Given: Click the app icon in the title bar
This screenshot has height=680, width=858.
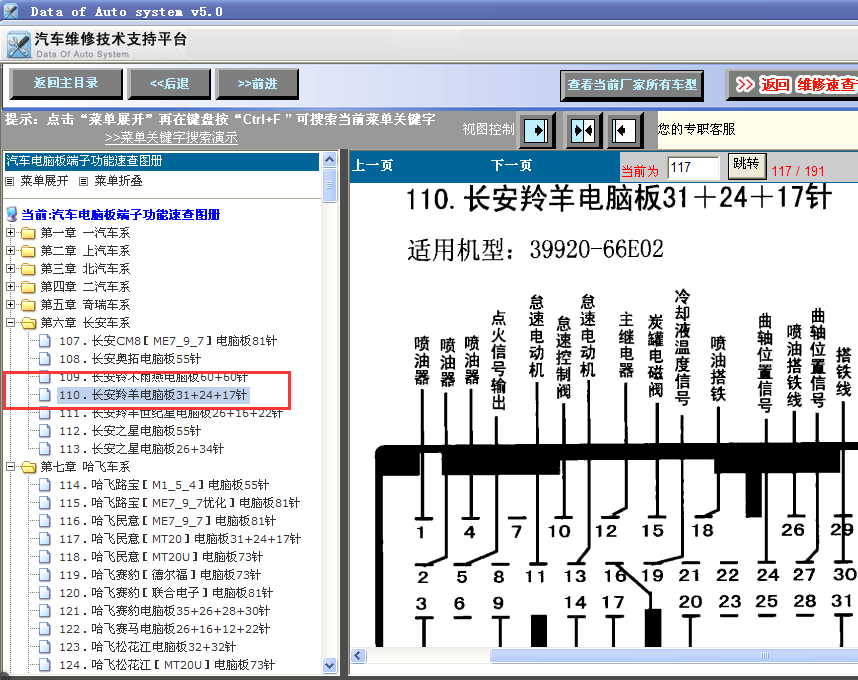Looking at the screenshot, I should [x=10, y=11].
